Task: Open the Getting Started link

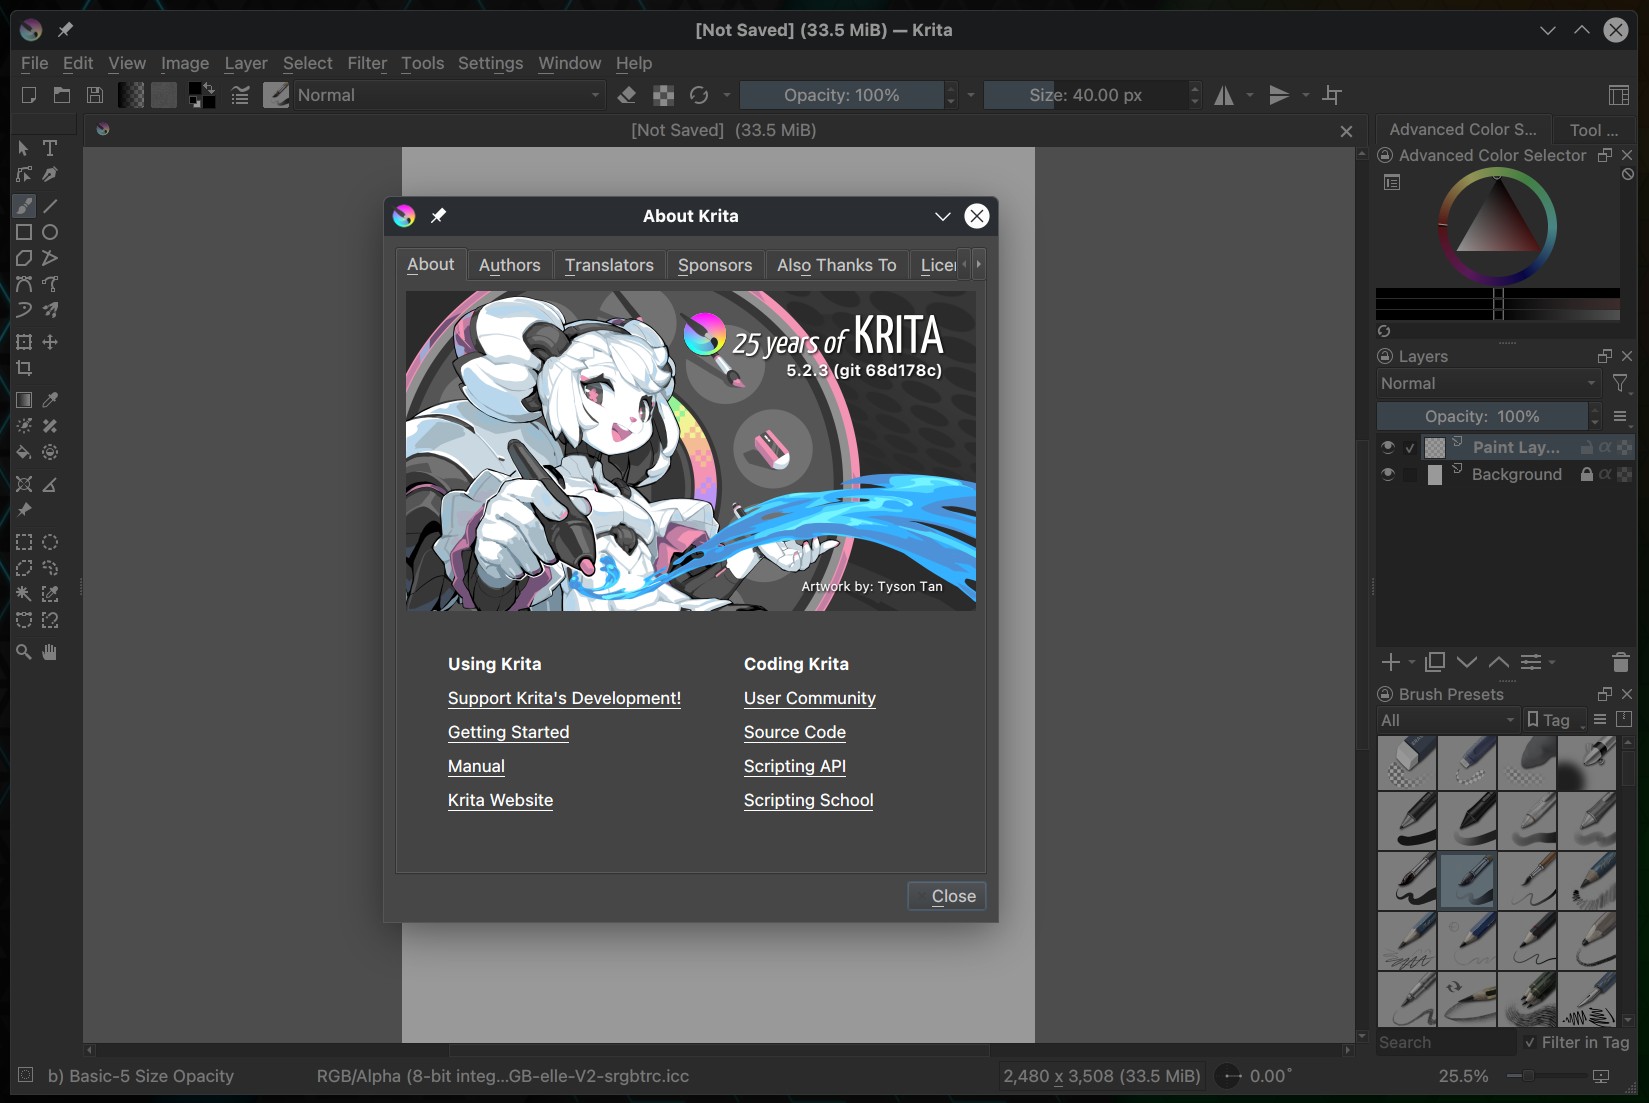Action: pyautogui.click(x=508, y=732)
